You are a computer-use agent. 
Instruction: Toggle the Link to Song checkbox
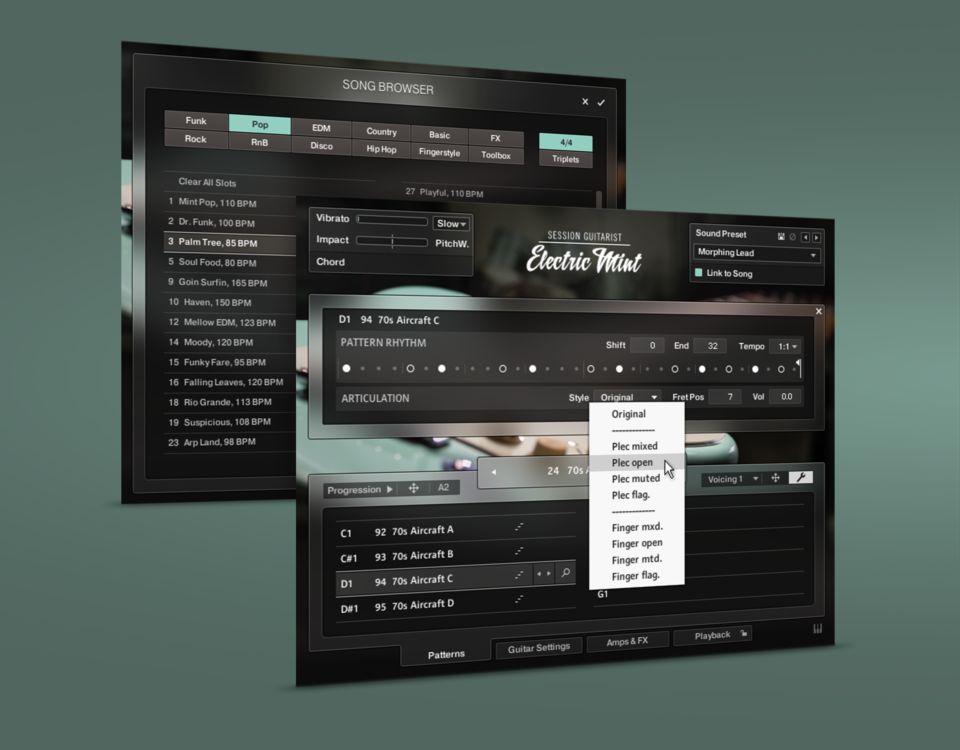pos(699,273)
